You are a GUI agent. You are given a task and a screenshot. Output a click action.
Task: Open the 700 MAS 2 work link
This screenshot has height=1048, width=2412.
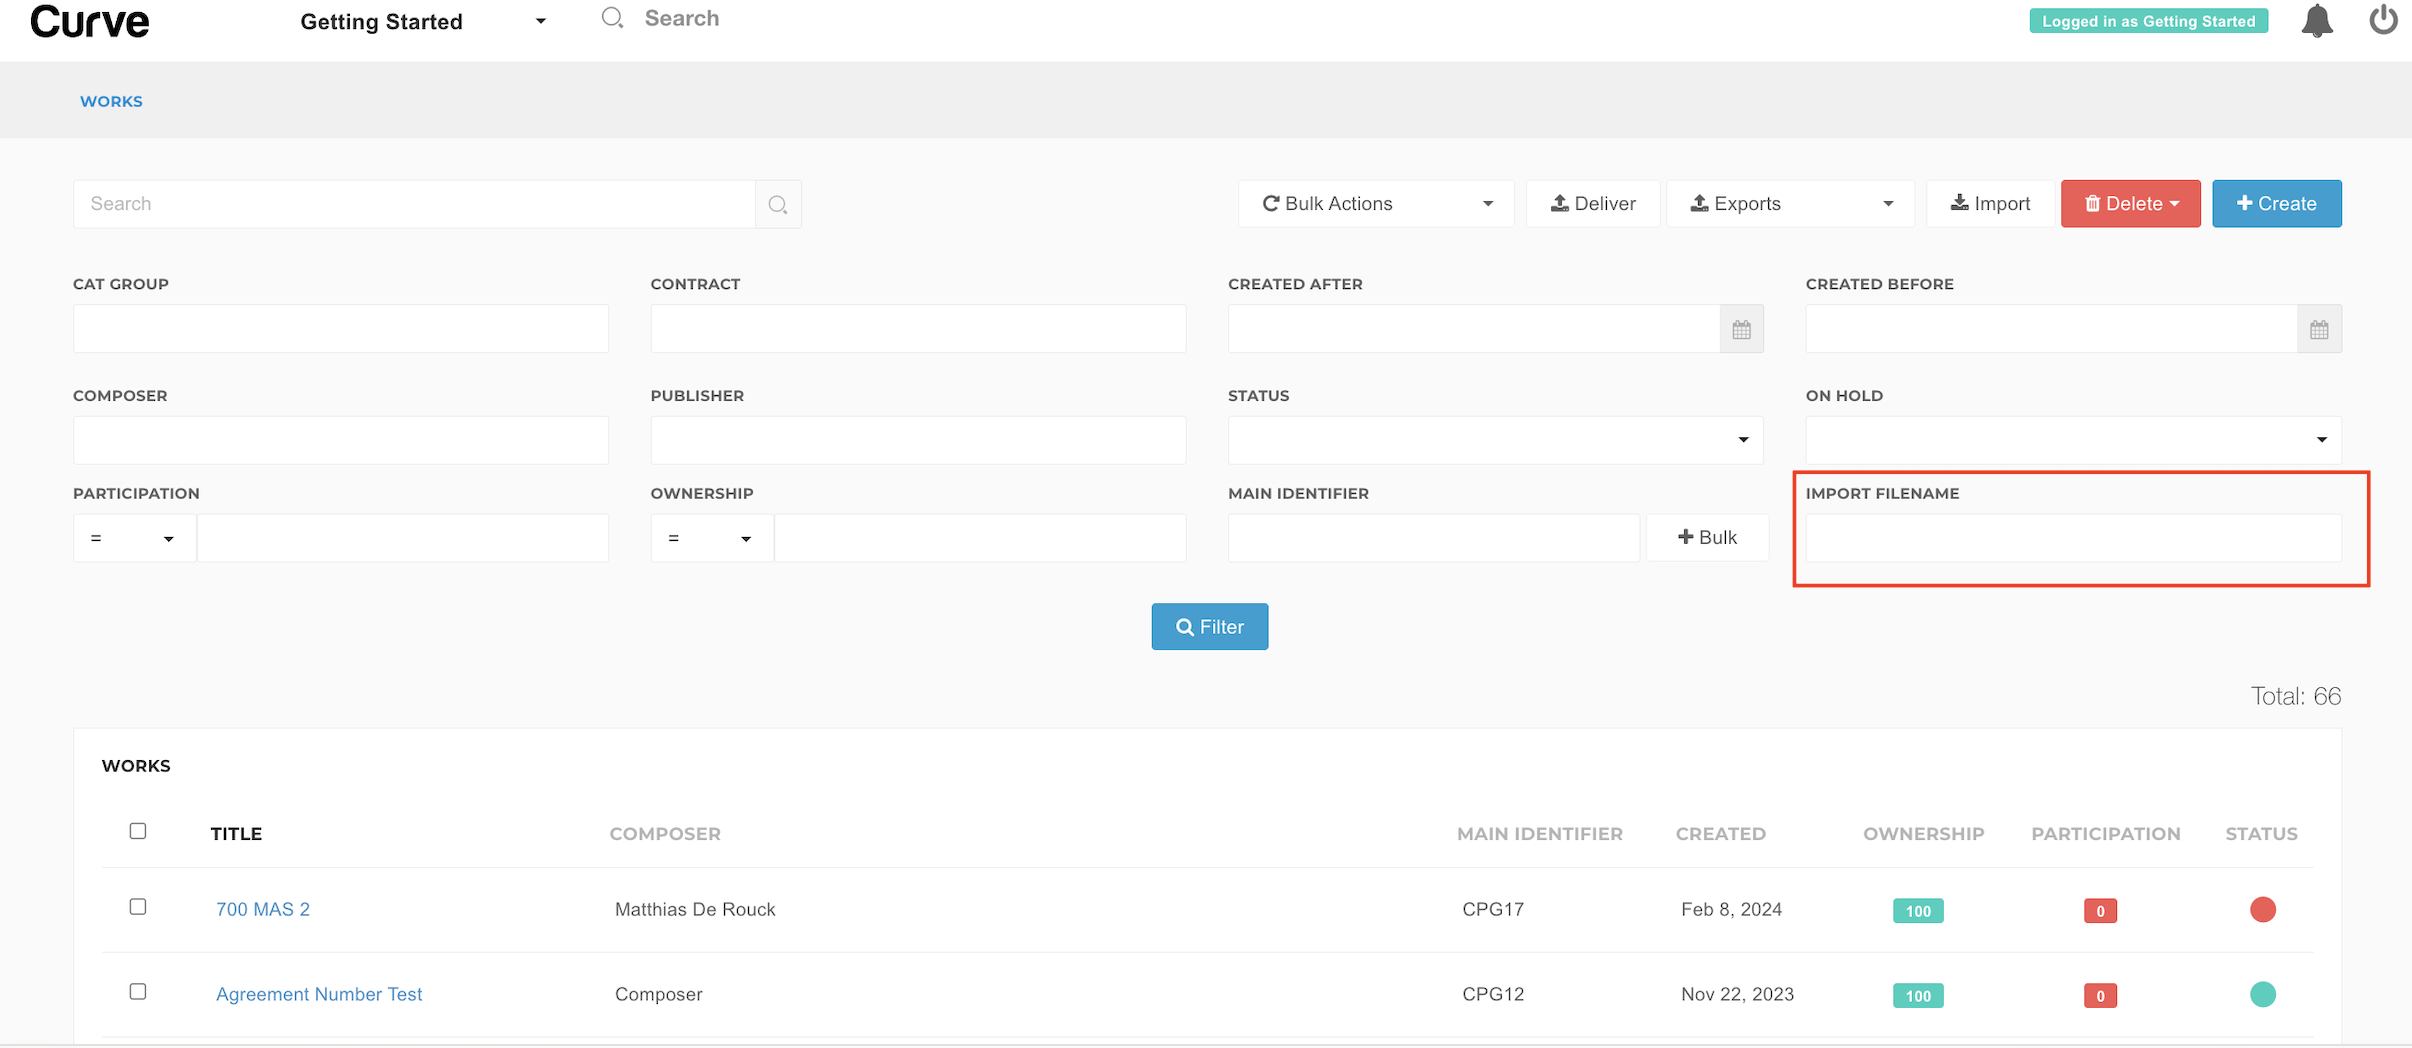263,910
